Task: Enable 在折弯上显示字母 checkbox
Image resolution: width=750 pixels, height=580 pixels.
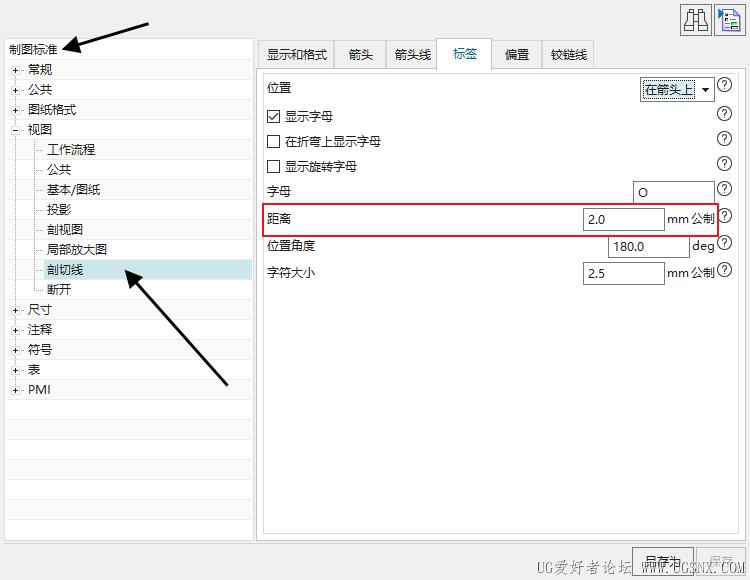Action: [x=273, y=142]
